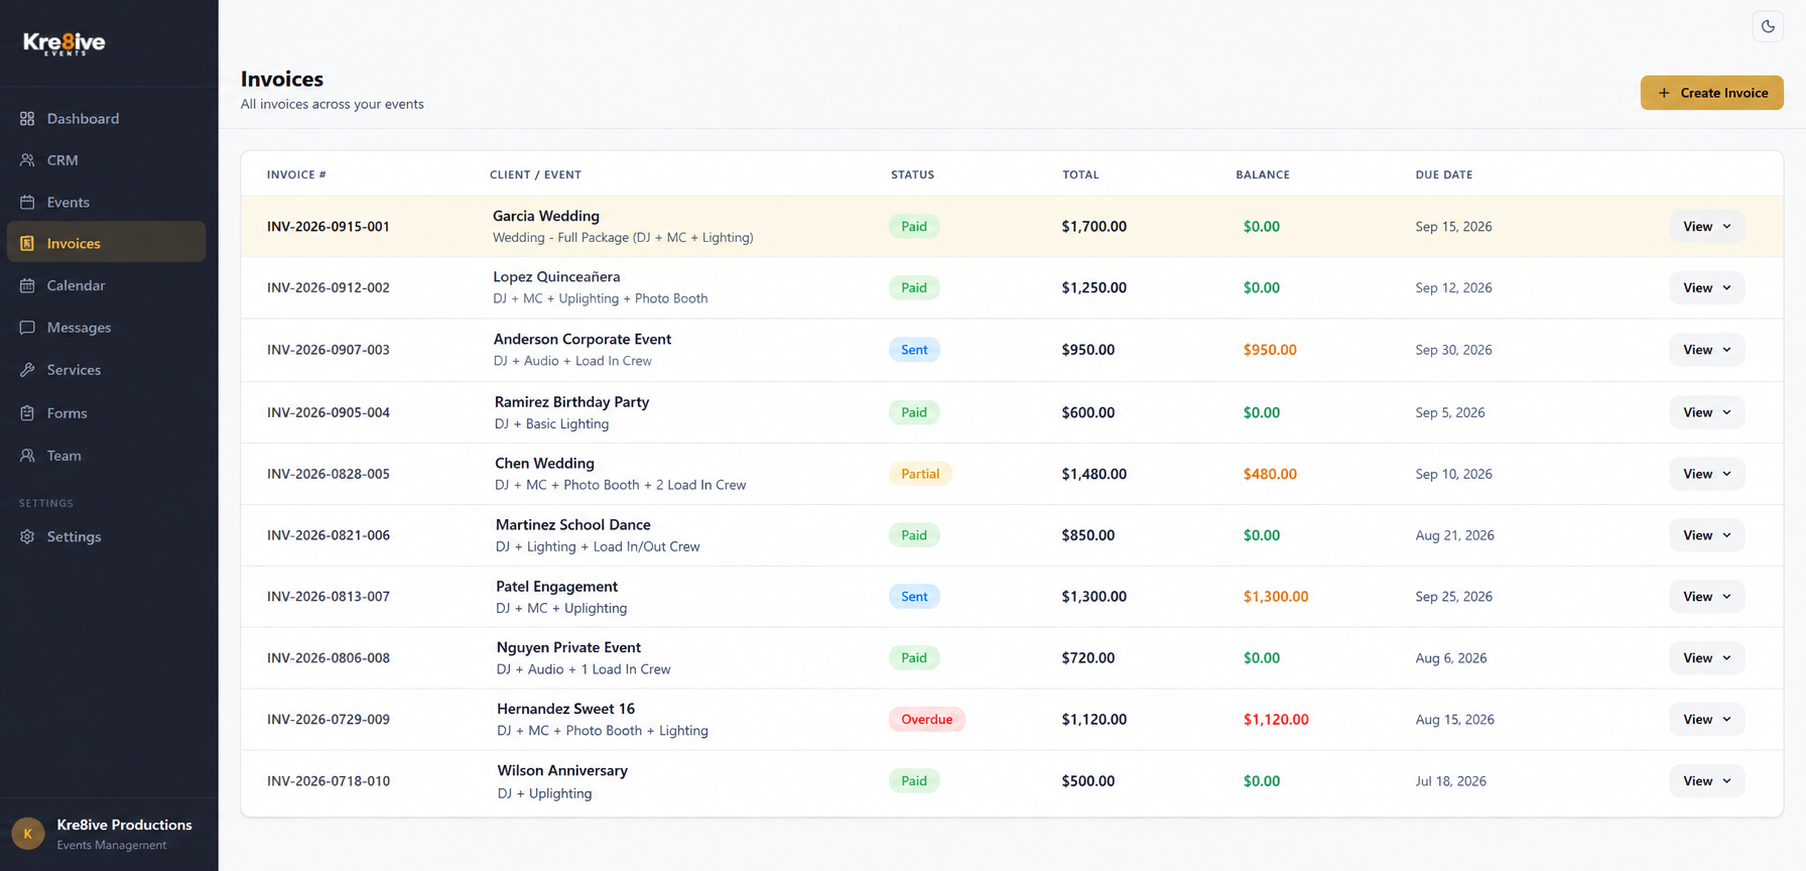Image resolution: width=1806 pixels, height=871 pixels.
Task: Click the Martinez School Dance client name
Action: click(573, 524)
